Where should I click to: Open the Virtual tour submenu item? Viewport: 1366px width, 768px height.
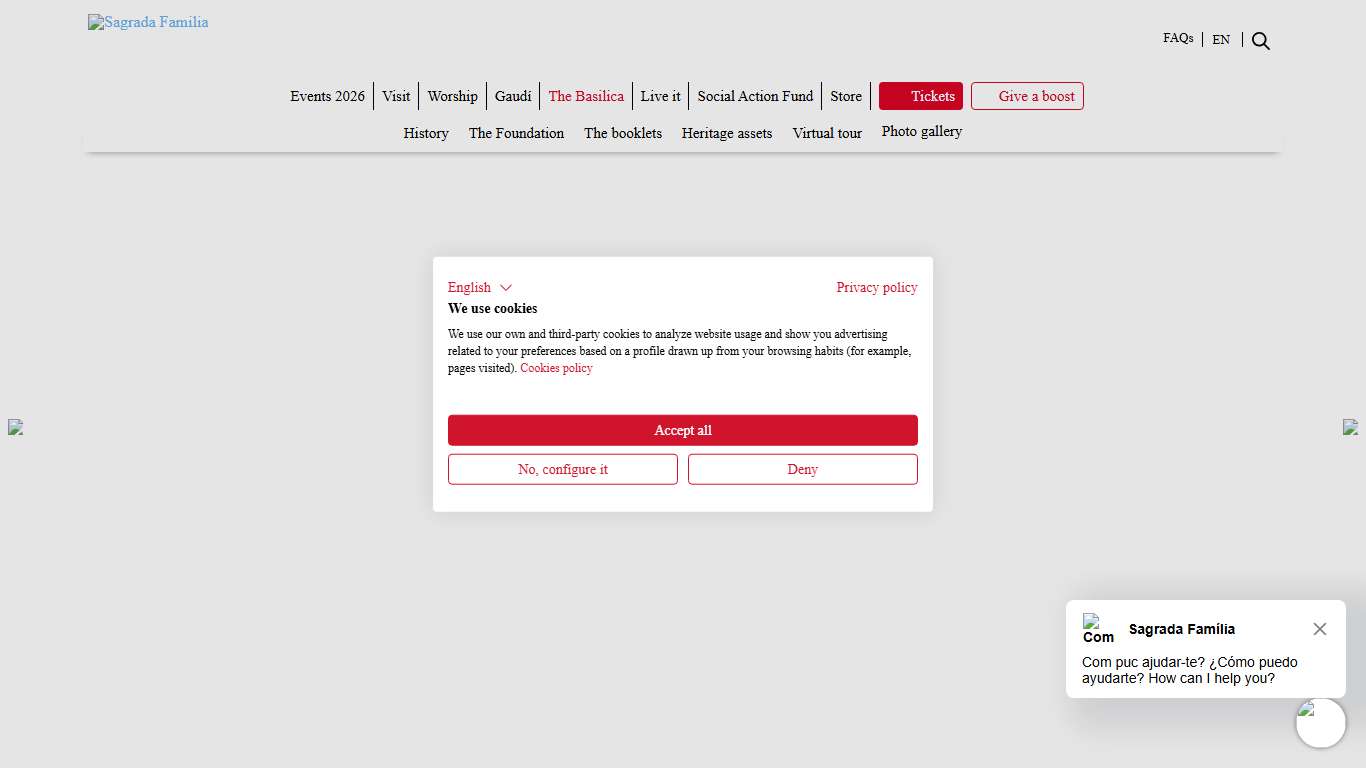[826, 133]
